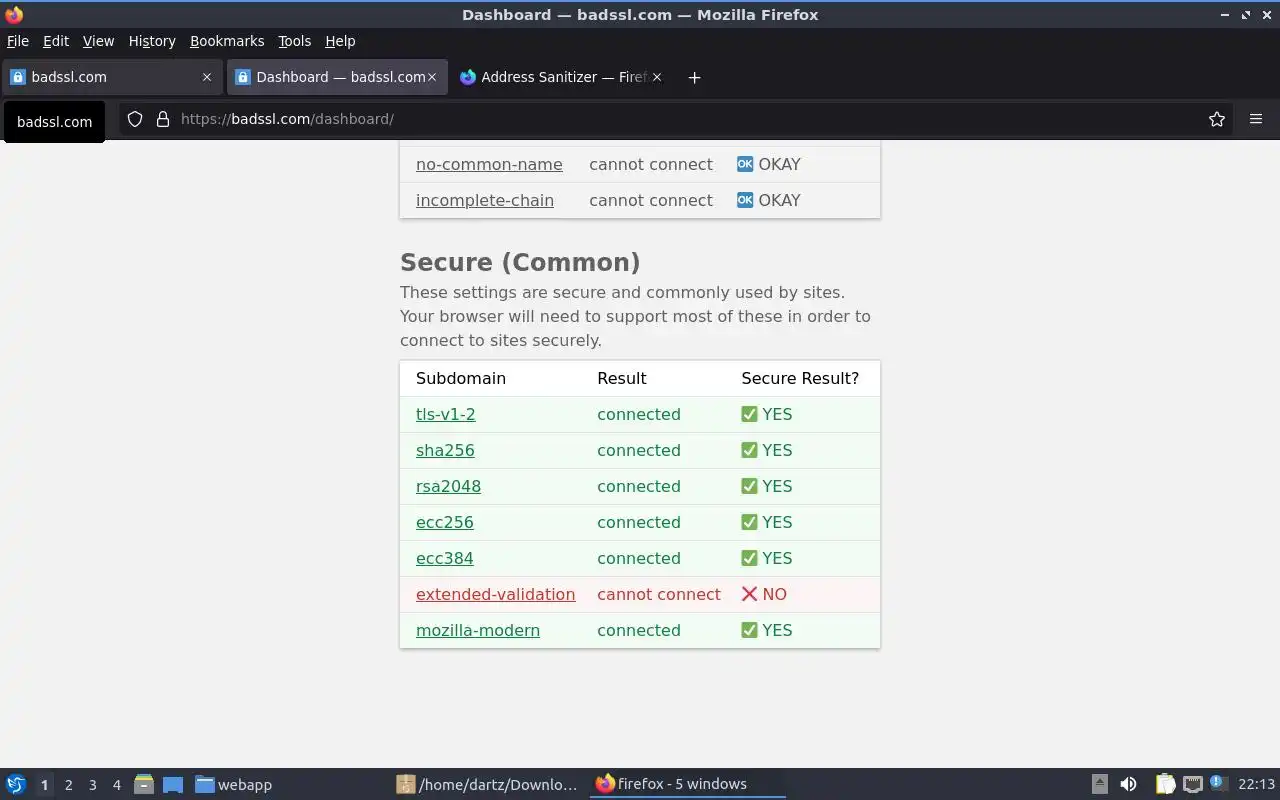The height and width of the screenshot is (800, 1280).
Task: Switch to workspace 2 in the taskbar
Action: [68, 785]
